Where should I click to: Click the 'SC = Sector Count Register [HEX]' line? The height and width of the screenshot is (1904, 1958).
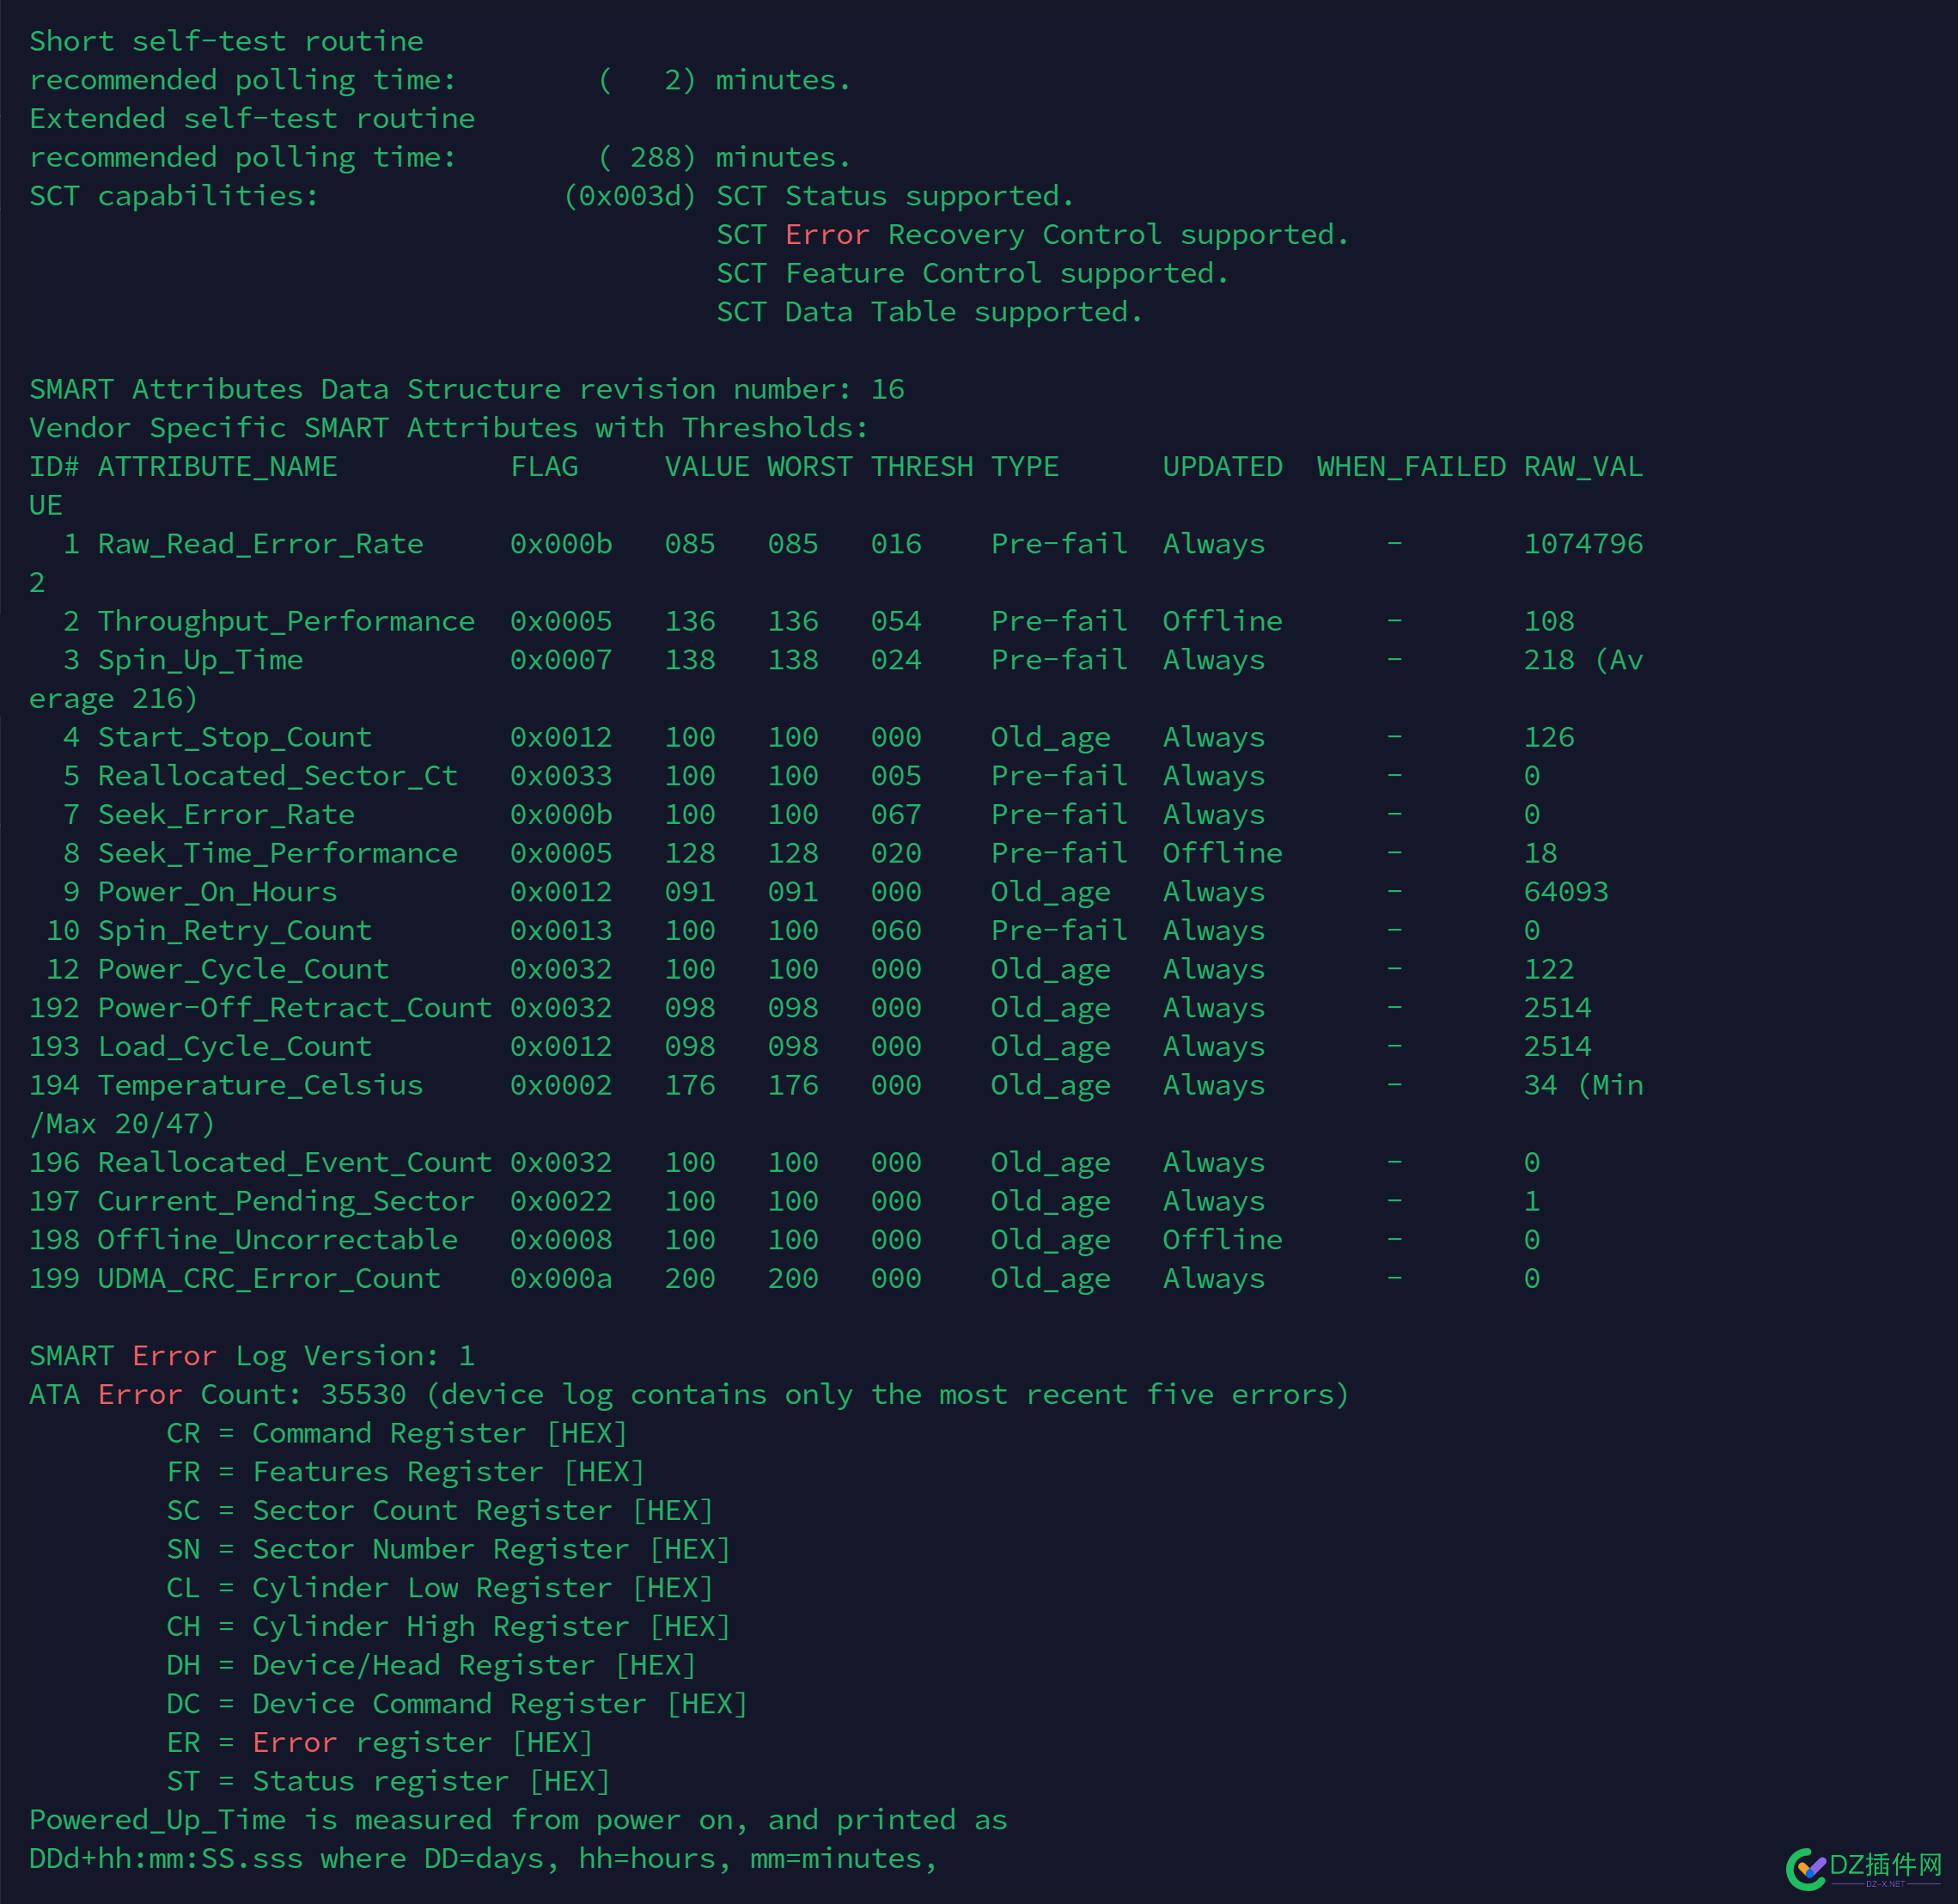pyautogui.click(x=440, y=1511)
